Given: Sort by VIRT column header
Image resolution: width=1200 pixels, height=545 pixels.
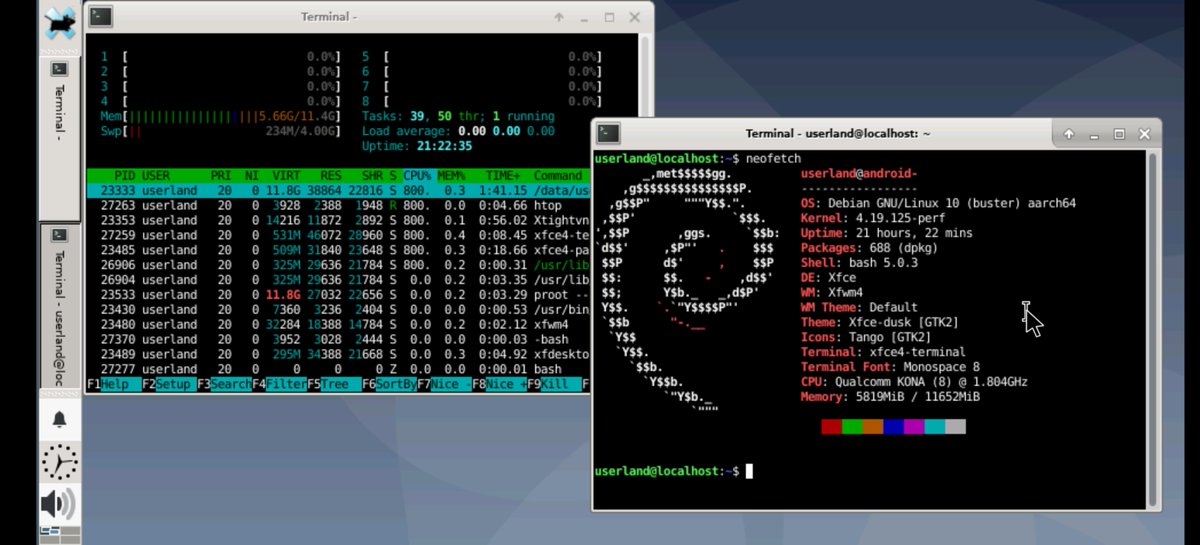Looking at the screenshot, I should click(x=286, y=175).
